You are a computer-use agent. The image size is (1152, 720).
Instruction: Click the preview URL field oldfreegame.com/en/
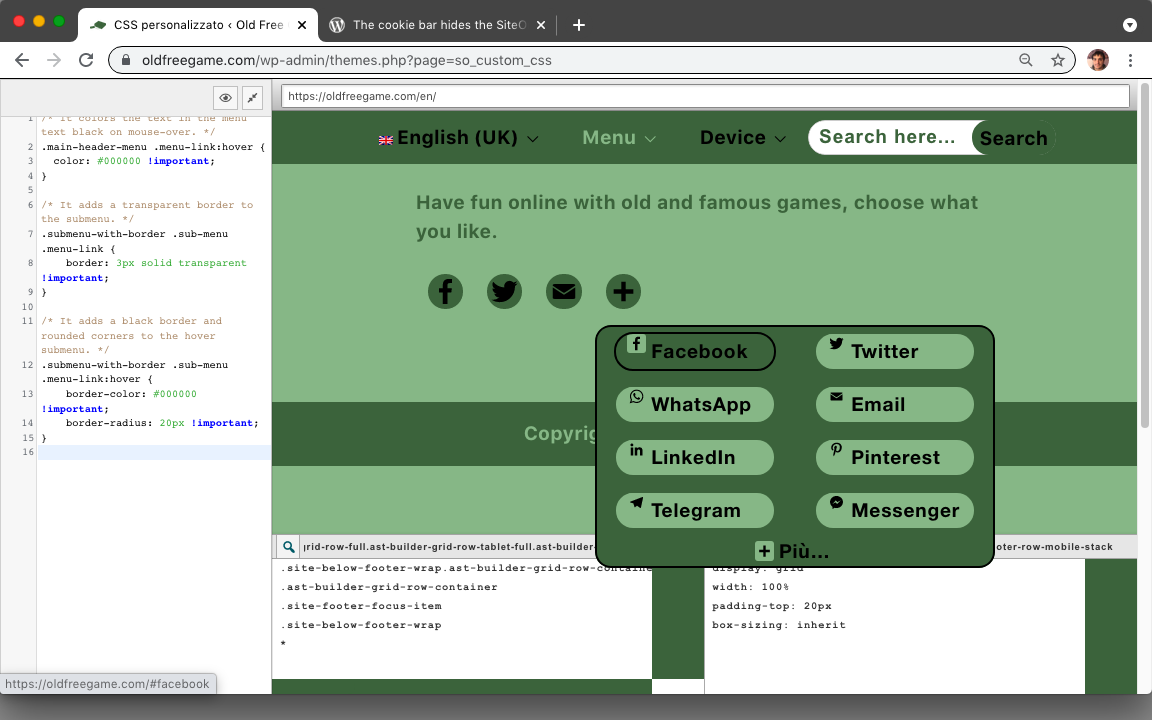click(705, 96)
